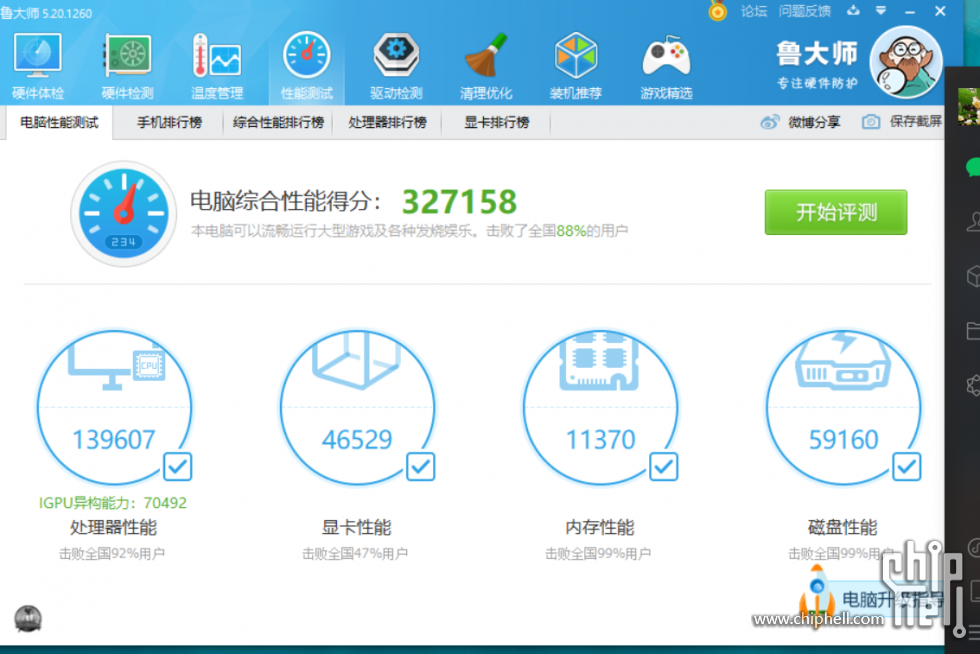Open 电脑升级指导 rocket upgrade guide

point(872,598)
